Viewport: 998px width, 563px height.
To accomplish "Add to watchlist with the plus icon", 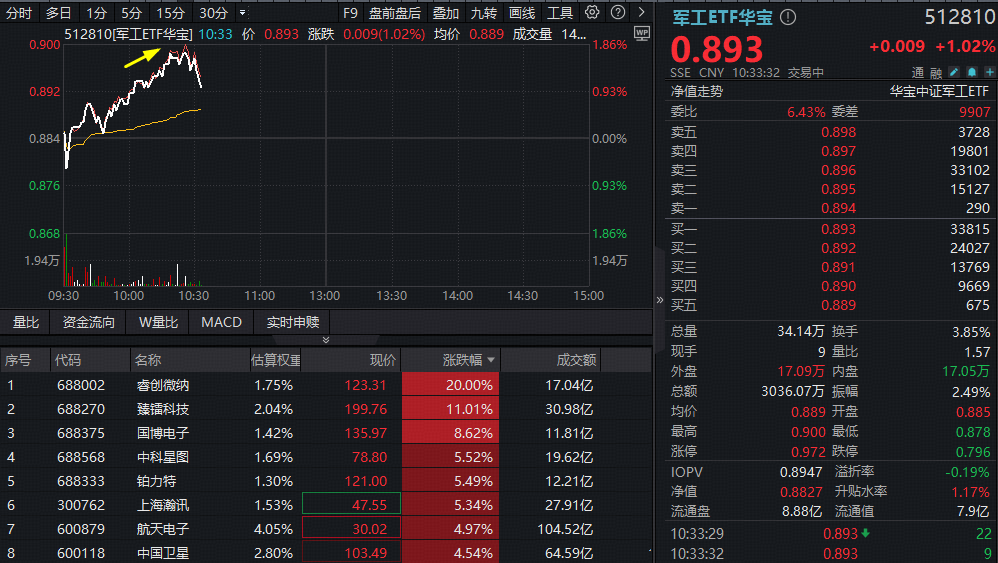I will (990, 72).
